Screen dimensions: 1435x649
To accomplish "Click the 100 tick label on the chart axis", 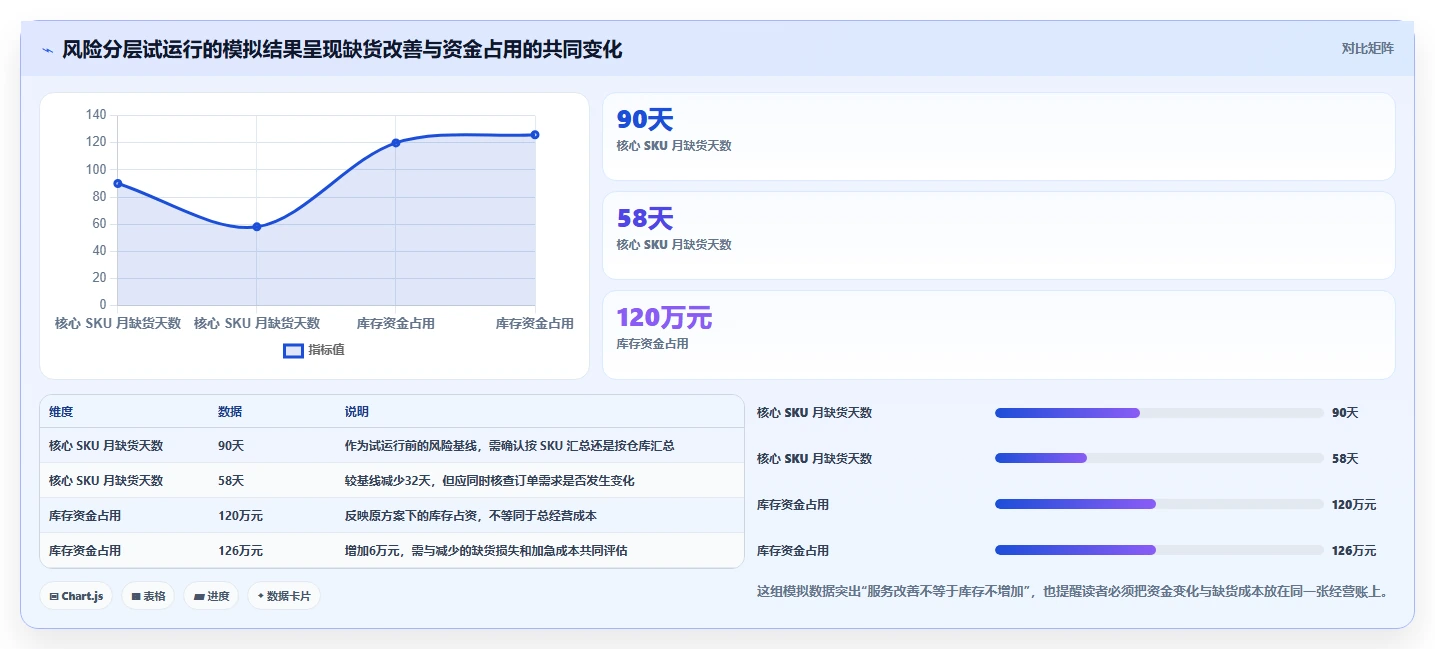I will pyautogui.click(x=96, y=169).
